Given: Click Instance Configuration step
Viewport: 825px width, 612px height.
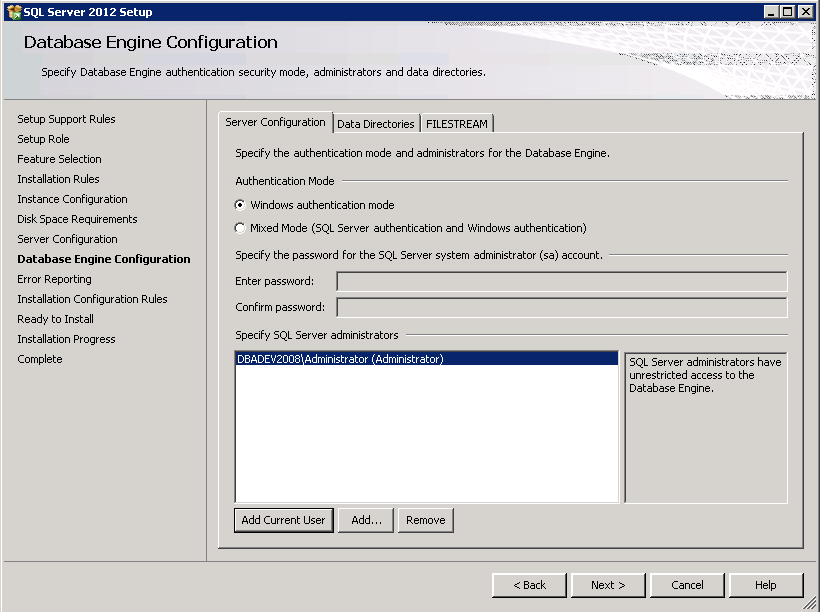Looking at the screenshot, I should [x=72, y=199].
